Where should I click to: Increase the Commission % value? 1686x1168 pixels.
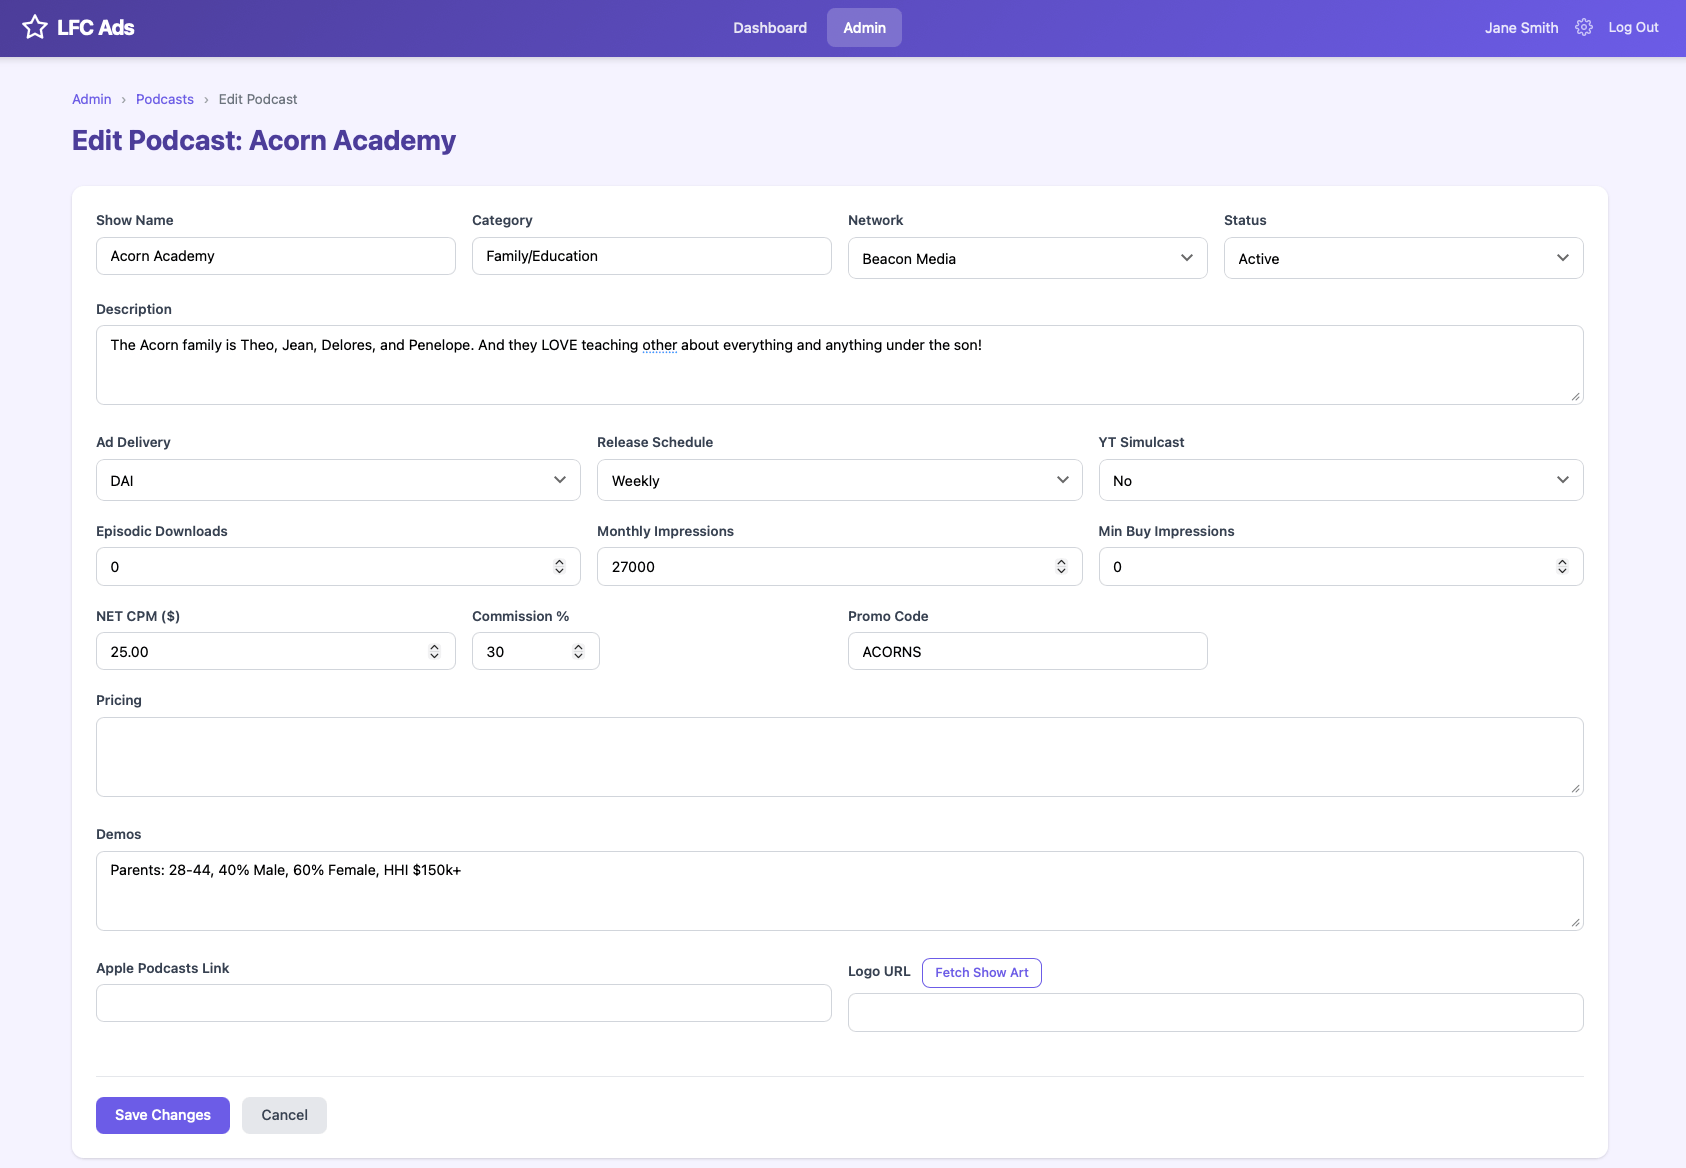click(578, 645)
